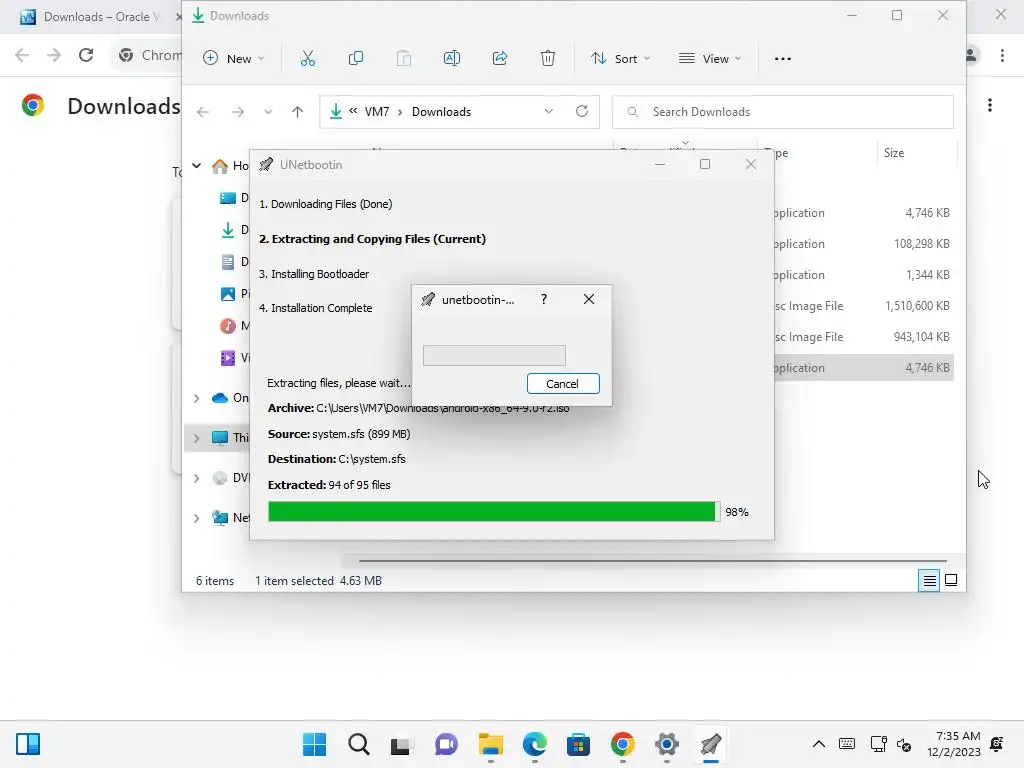Select the file row sized 943,104 KB

coord(861,337)
